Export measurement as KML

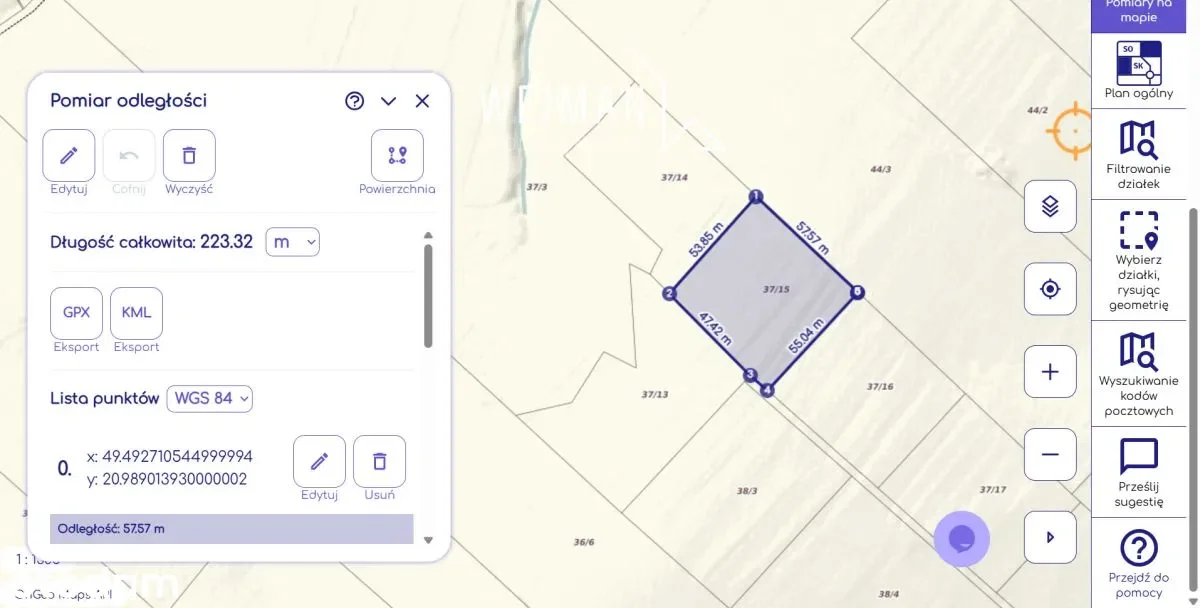136,313
